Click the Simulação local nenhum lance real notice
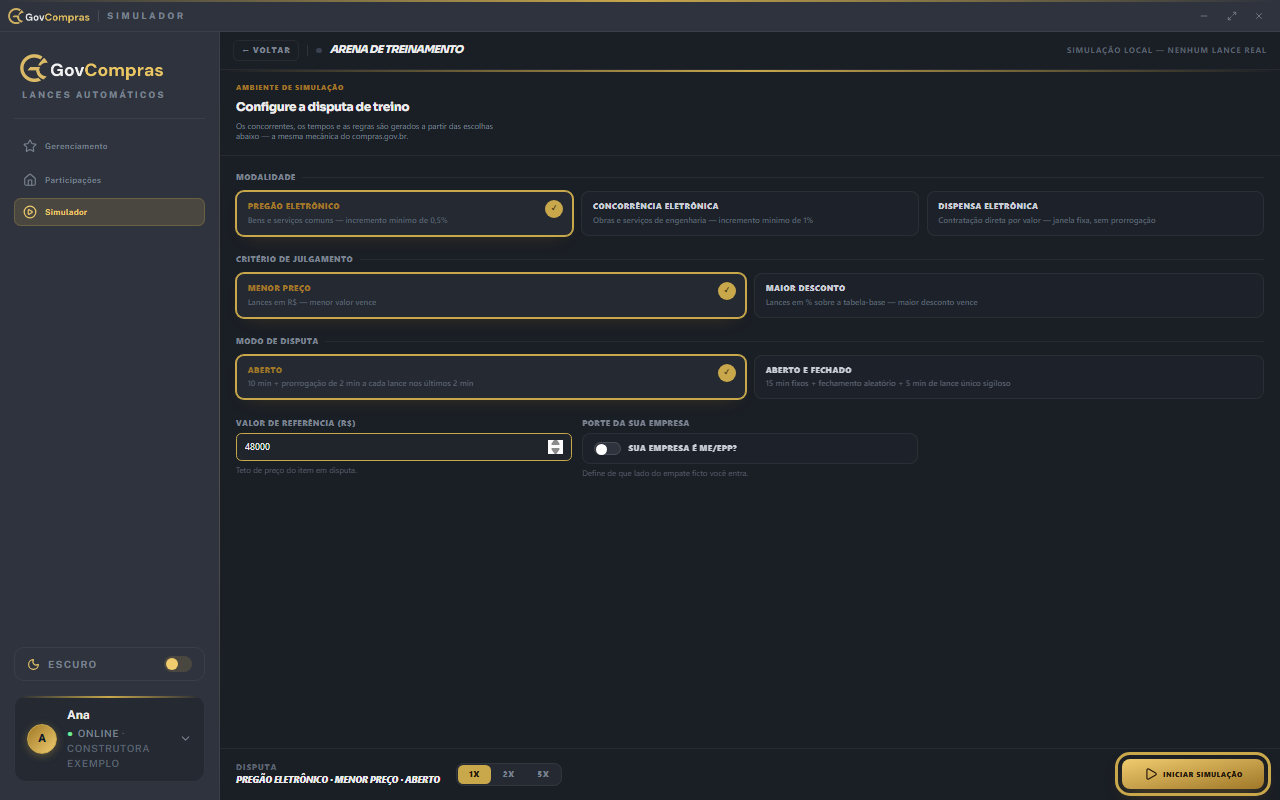Screen dimensions: 1280x800 pos(1166,50)
